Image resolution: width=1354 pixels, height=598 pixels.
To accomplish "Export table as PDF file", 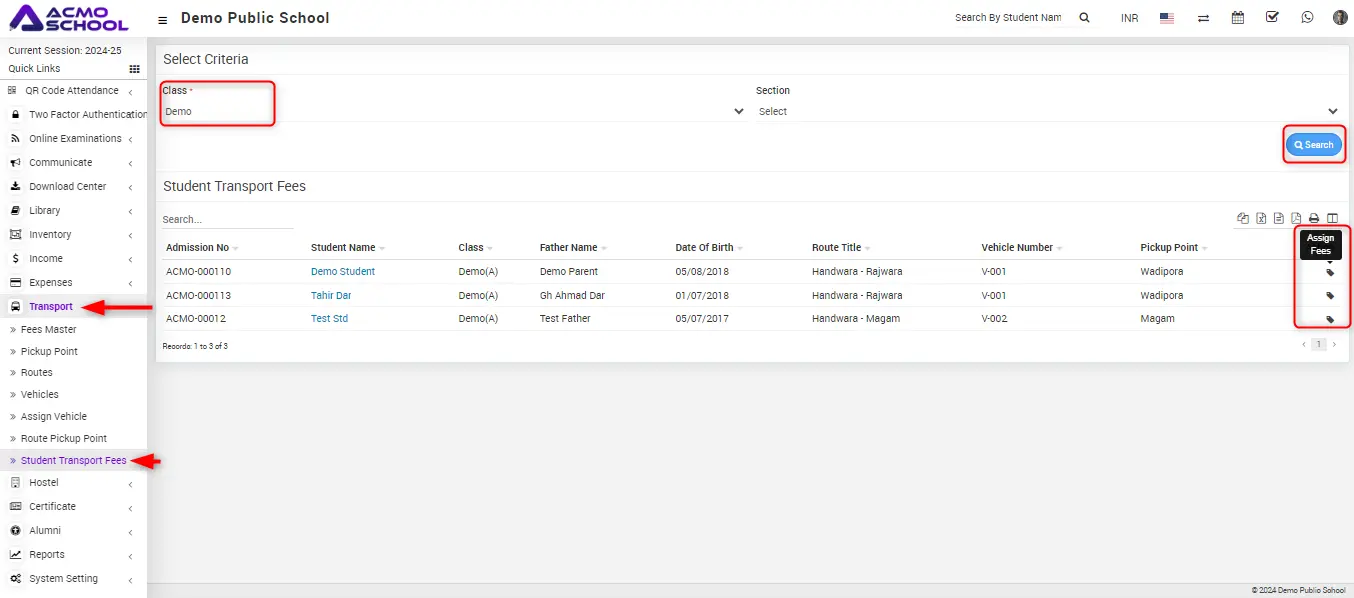I will pyautogui.click(x=1296, y=218).
